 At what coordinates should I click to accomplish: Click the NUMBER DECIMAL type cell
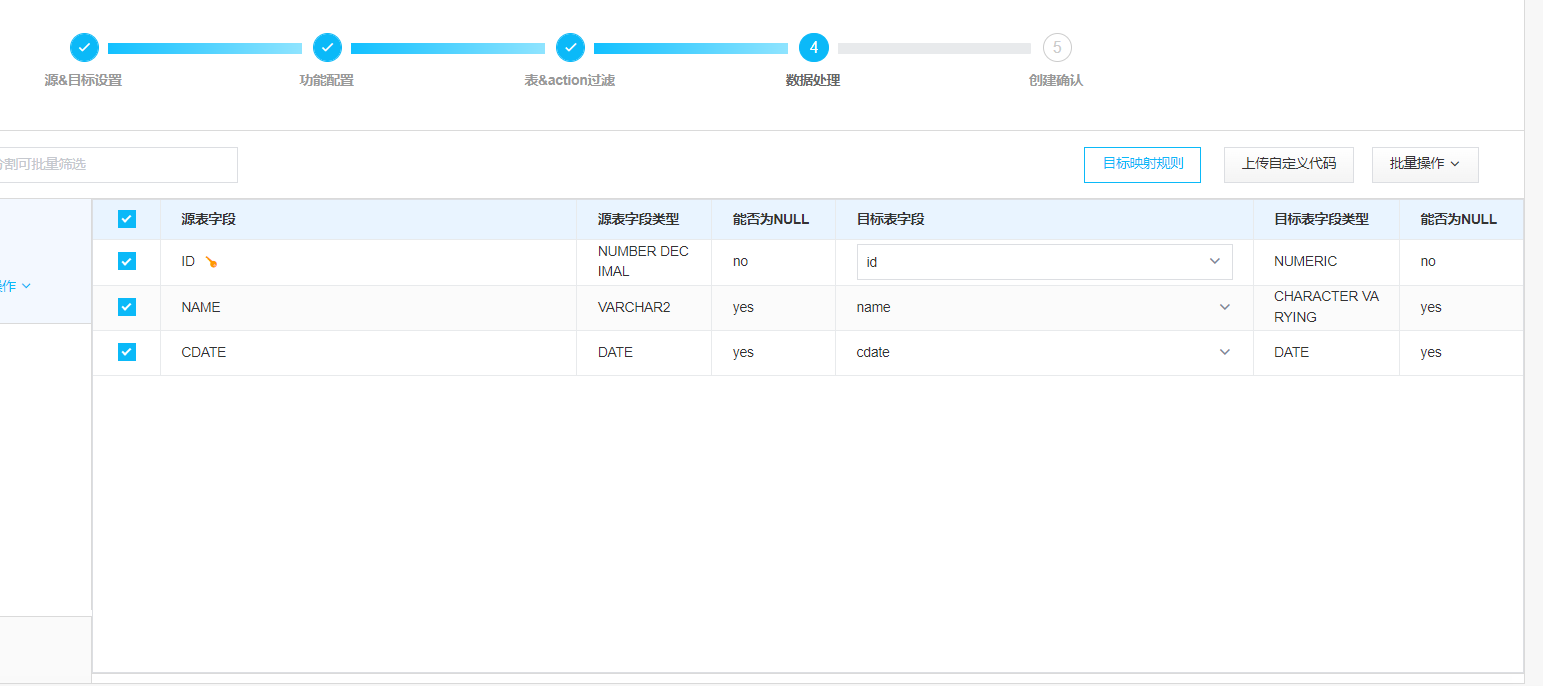[643, 261]
